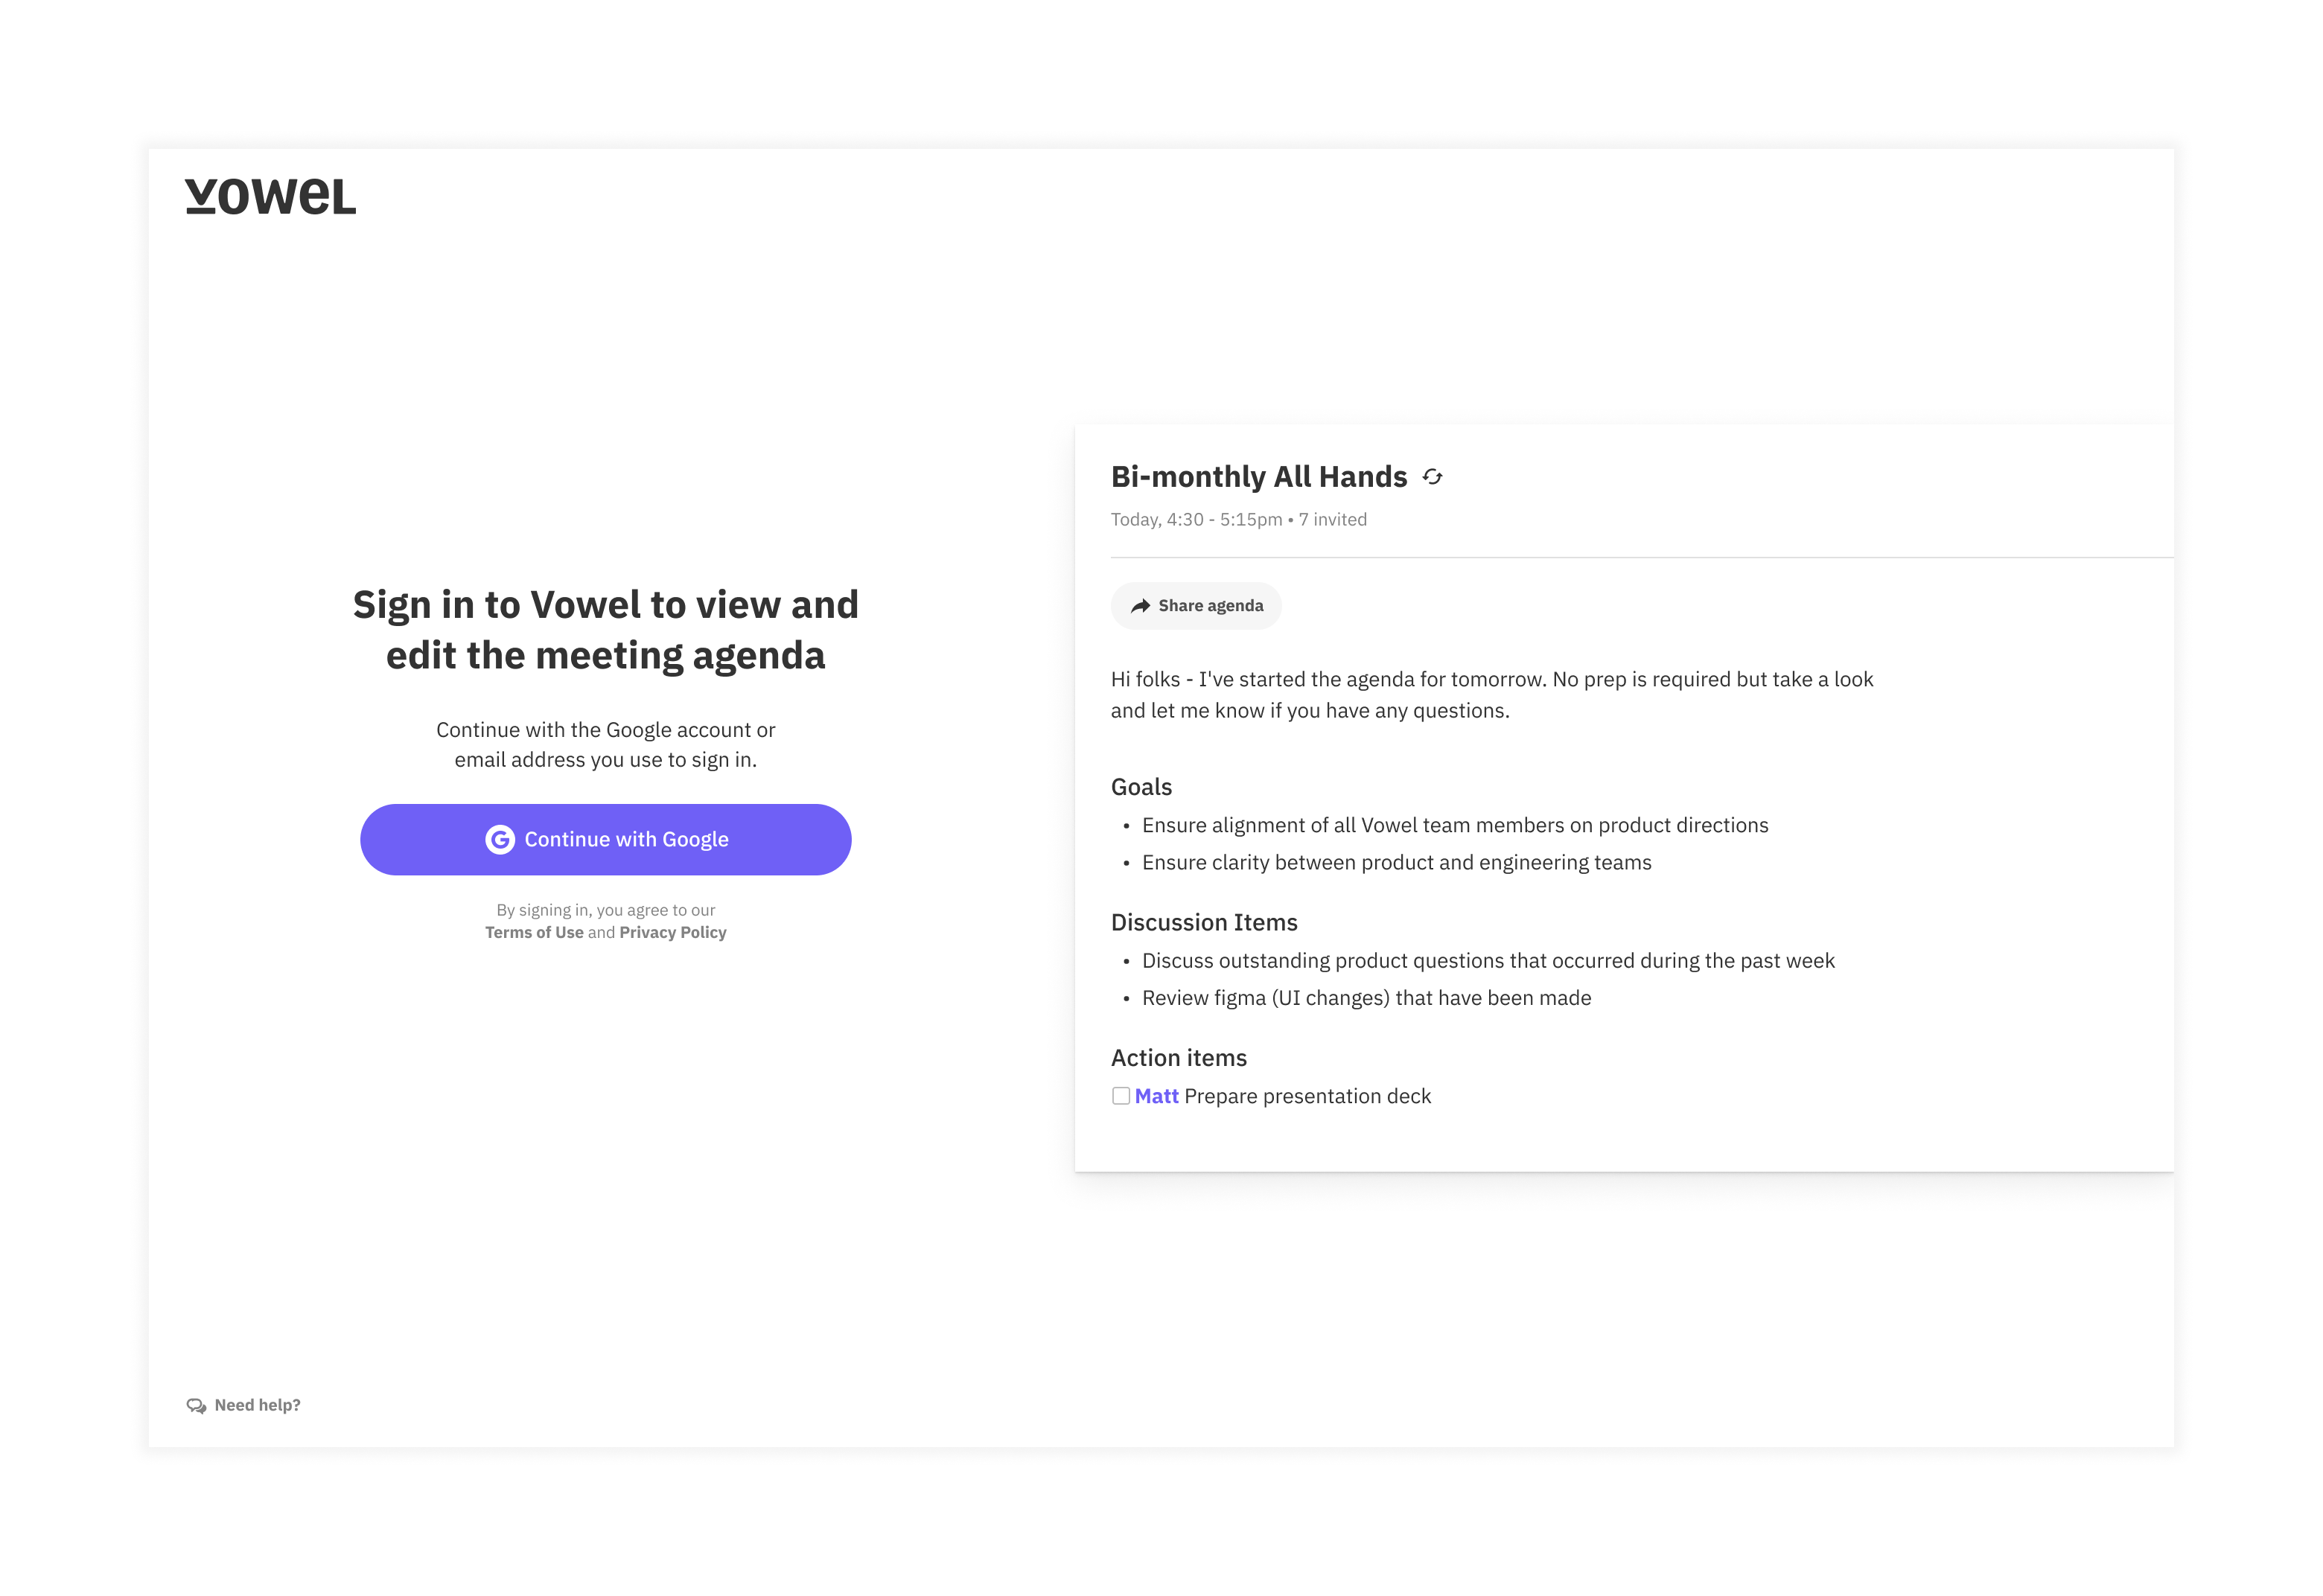Click the Matt mention in action items
The image size is (2323, 1596).
(1156, 1096)
